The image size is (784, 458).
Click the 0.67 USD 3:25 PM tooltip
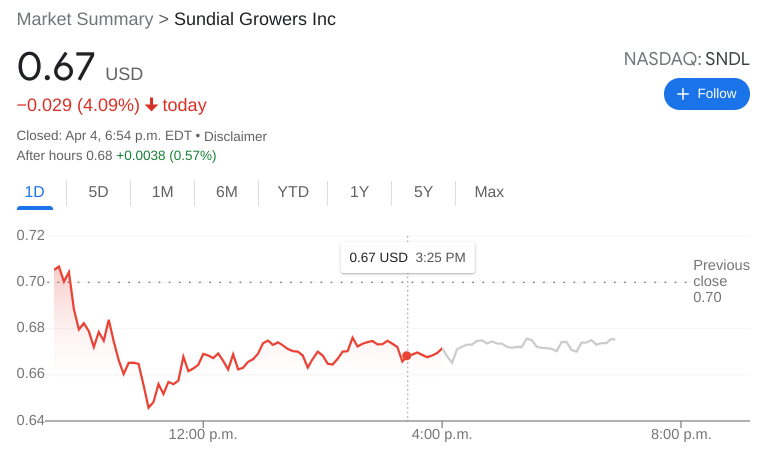pyautogui.click(x=407, y=258)
